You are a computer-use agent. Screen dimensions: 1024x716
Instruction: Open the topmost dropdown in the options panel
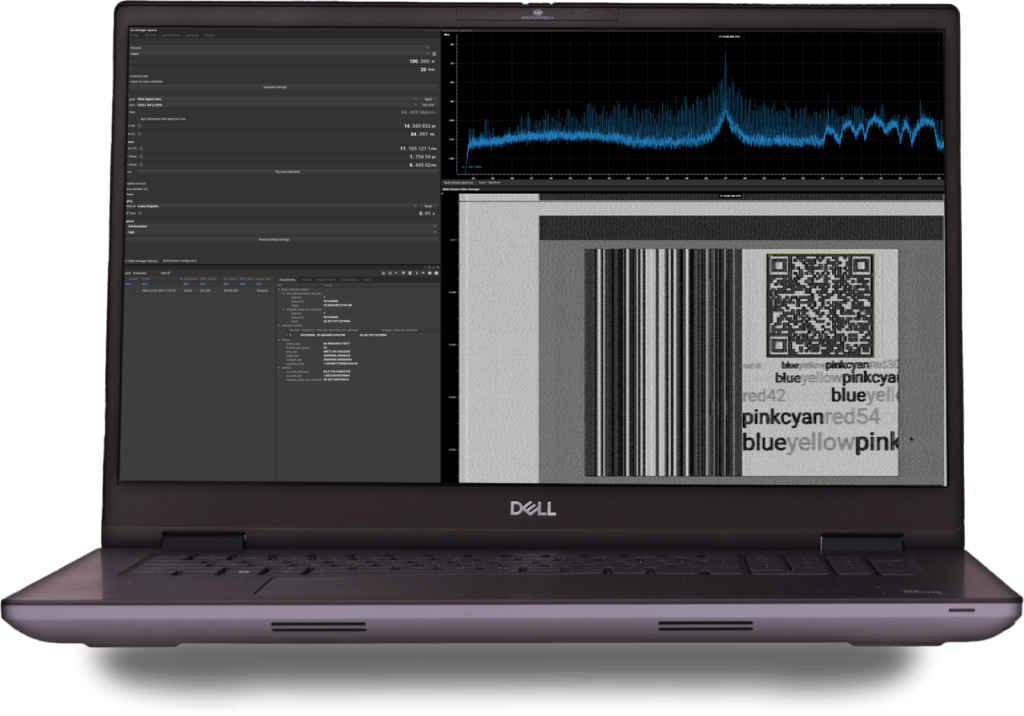point(280,48)
